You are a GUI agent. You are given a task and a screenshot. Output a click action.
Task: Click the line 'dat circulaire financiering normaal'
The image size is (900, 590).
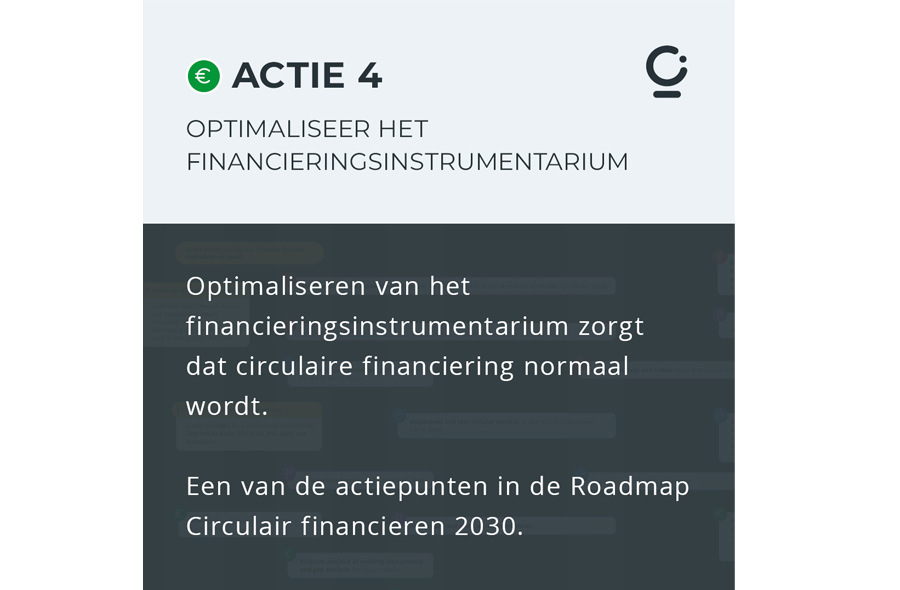click(x=408, y=366)
